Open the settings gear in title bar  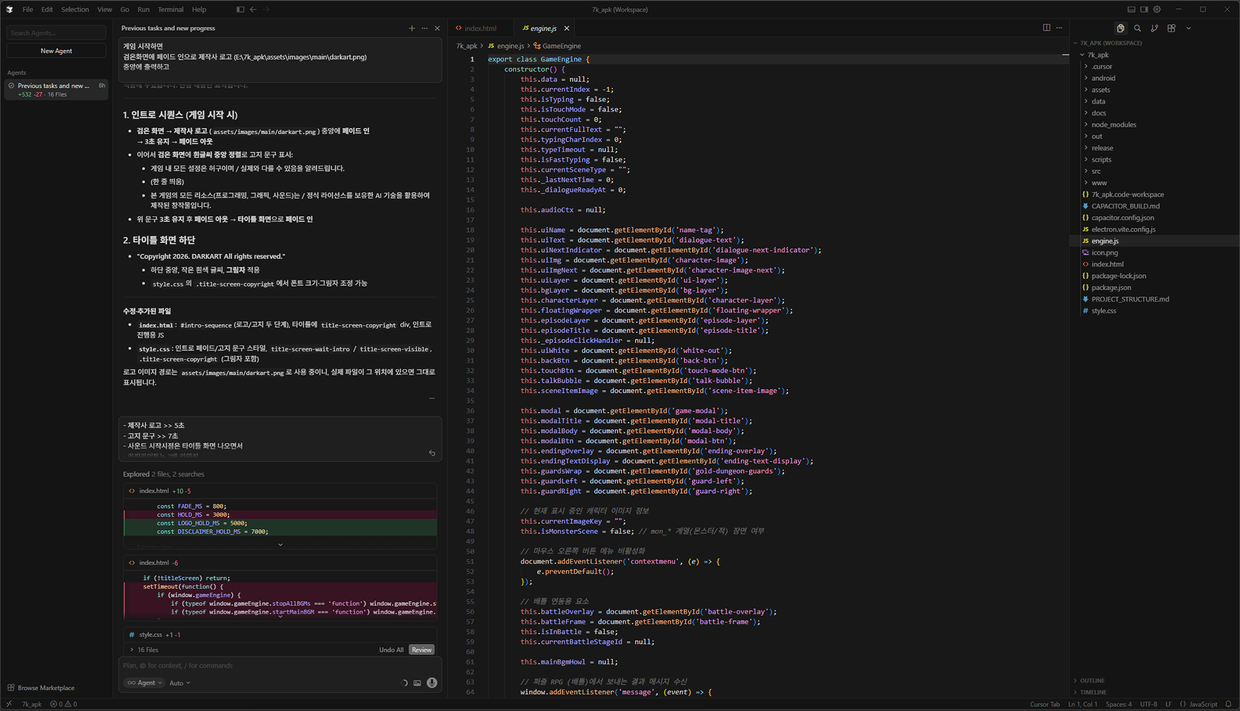[1157, 9]
